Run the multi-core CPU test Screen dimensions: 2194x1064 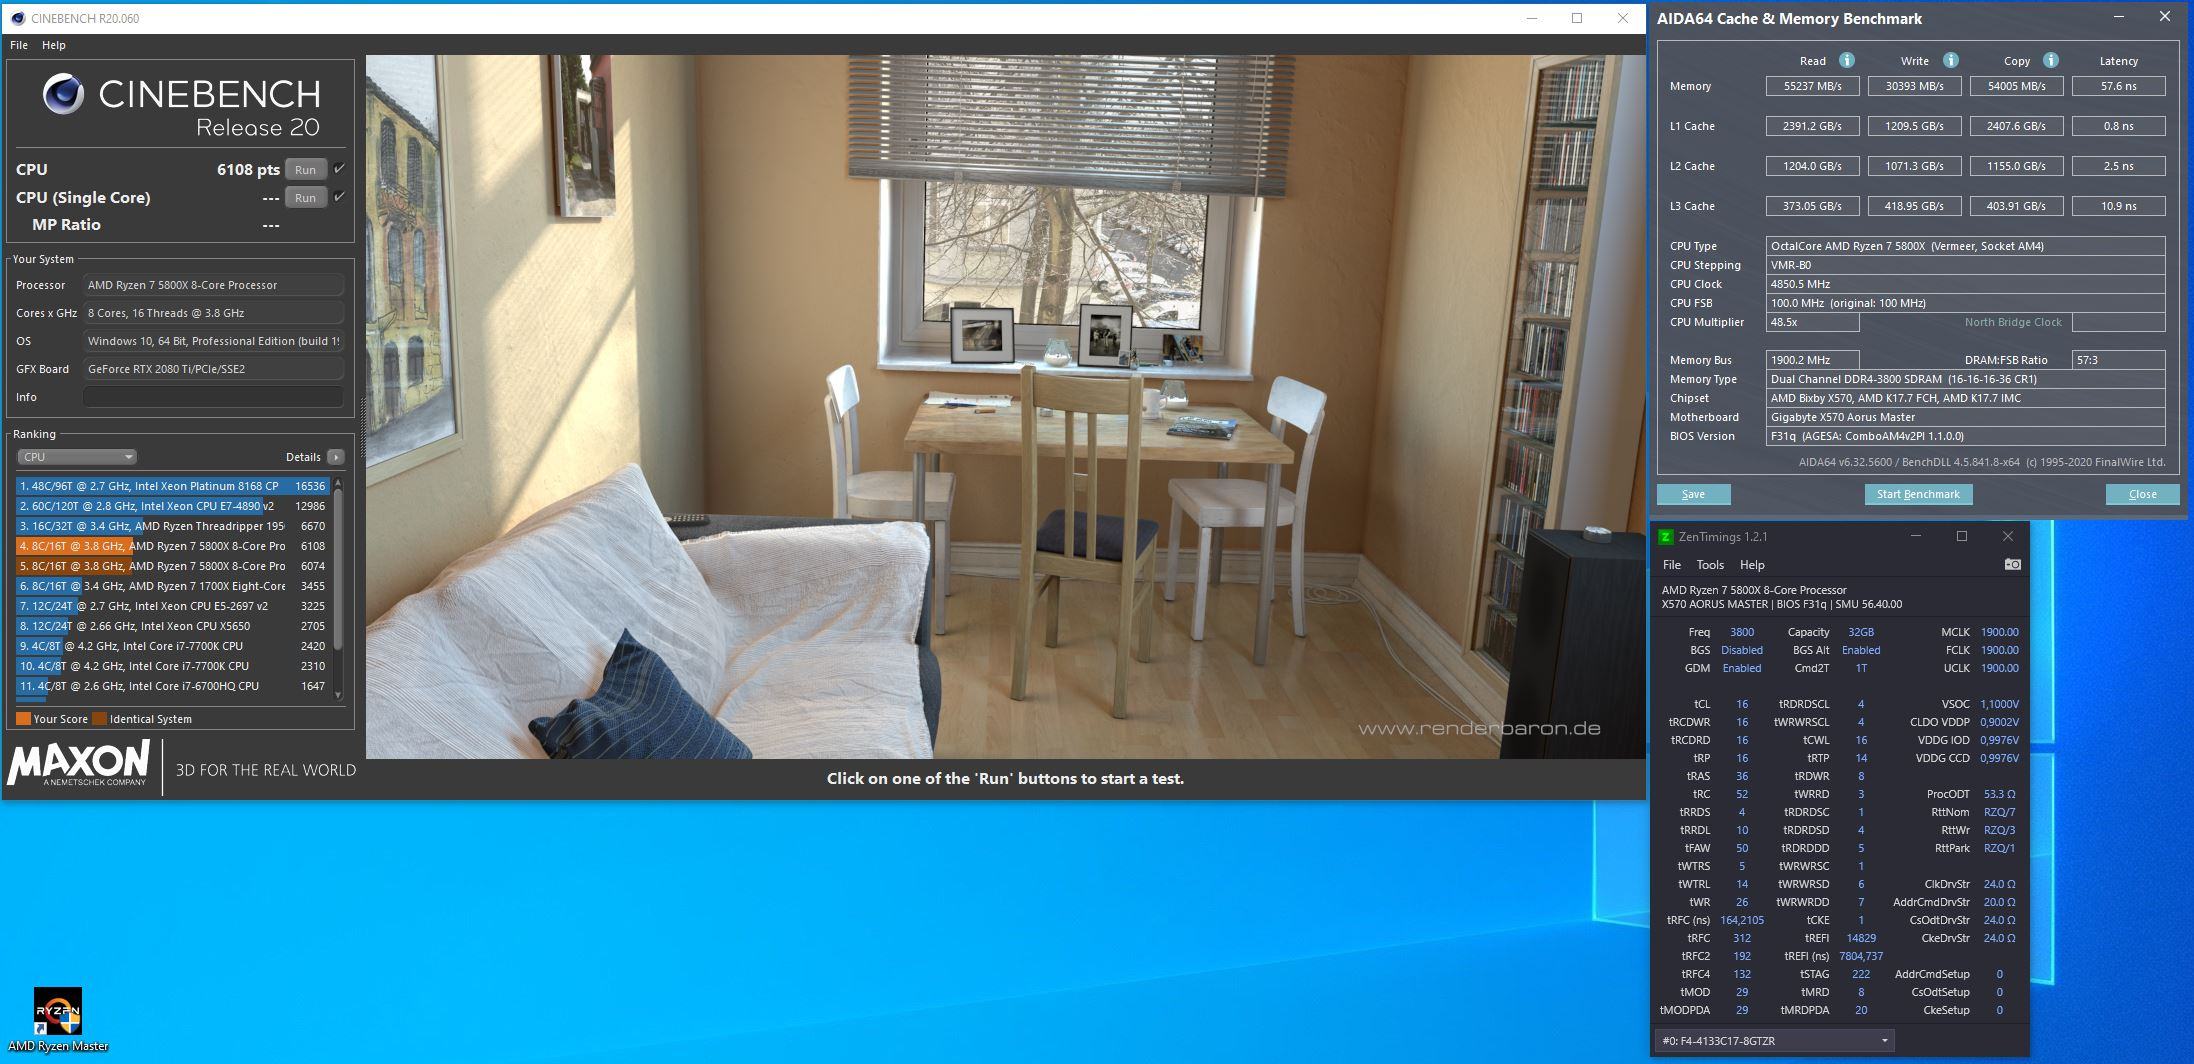(x=306, y=170)
